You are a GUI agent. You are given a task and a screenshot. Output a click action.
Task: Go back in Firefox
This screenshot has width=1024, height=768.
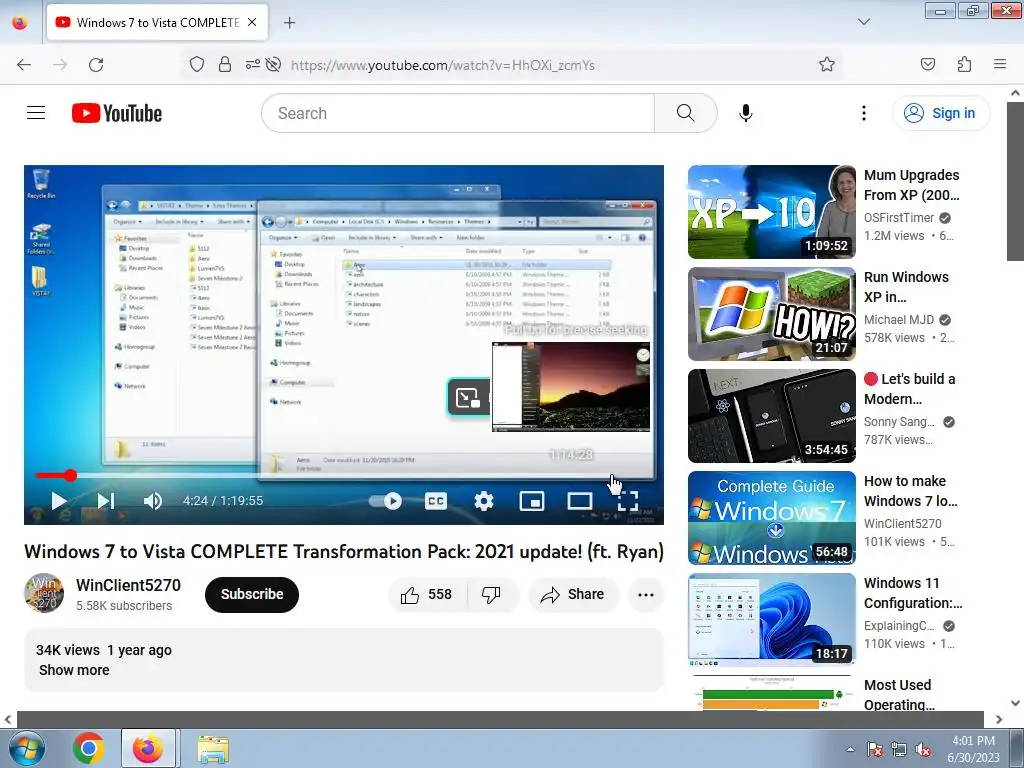coord(24,64)
